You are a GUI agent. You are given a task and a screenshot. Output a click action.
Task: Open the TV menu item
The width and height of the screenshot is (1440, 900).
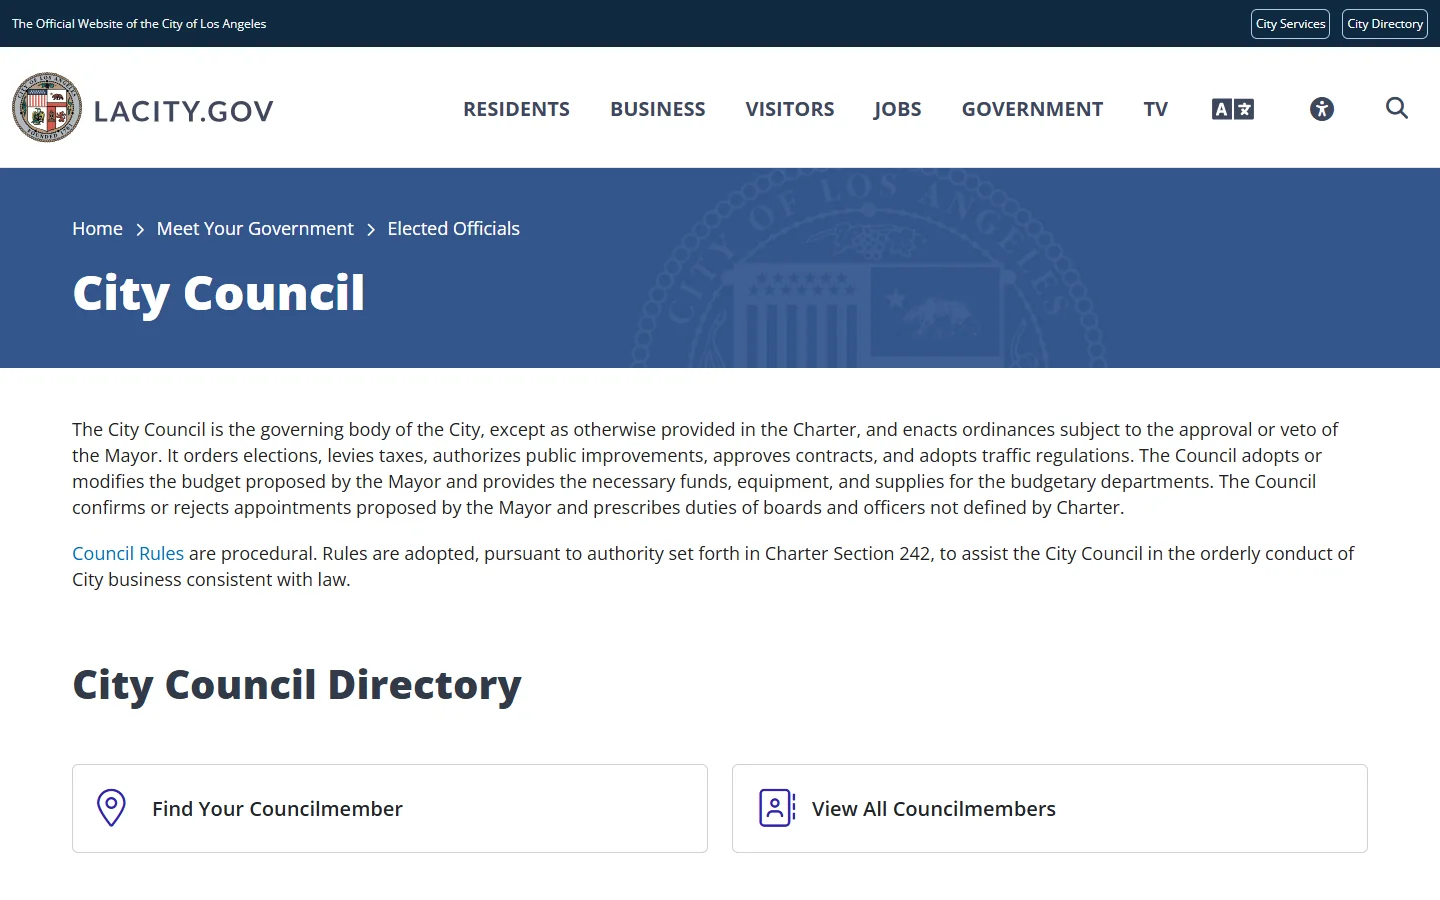click(x=1156, y=109)
